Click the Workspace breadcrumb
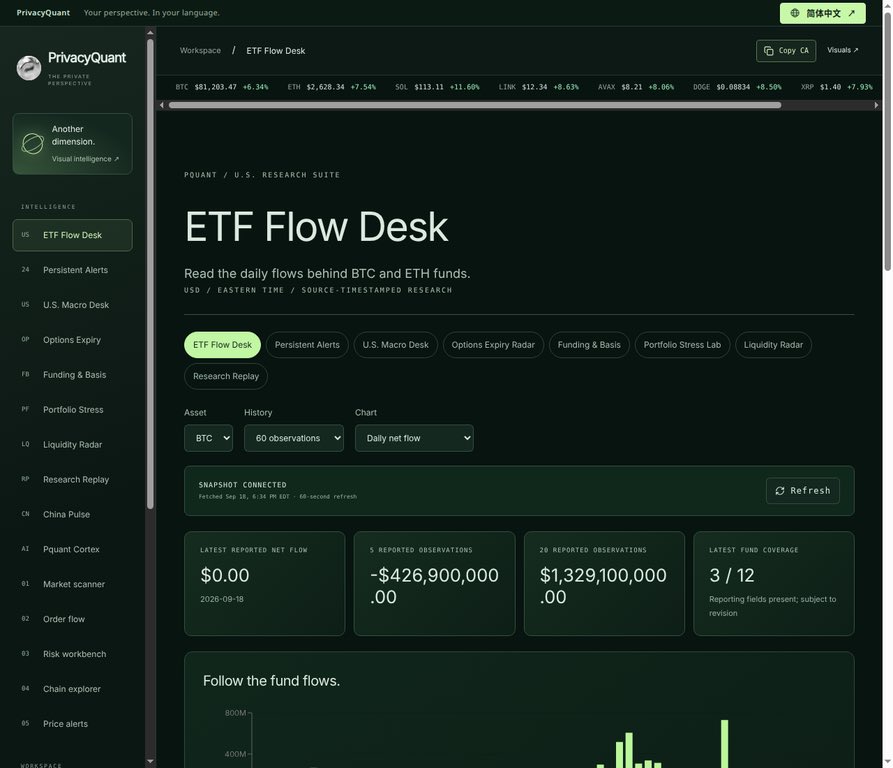This screenshot has height=768, width=893. pos(200,51)
